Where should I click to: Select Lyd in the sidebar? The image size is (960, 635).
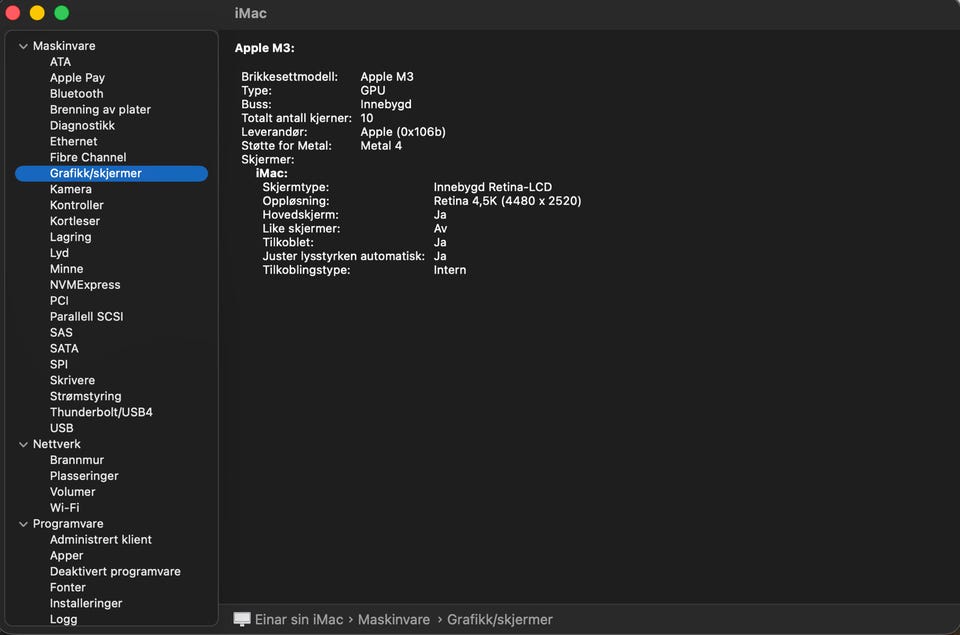tap(59, 253)
